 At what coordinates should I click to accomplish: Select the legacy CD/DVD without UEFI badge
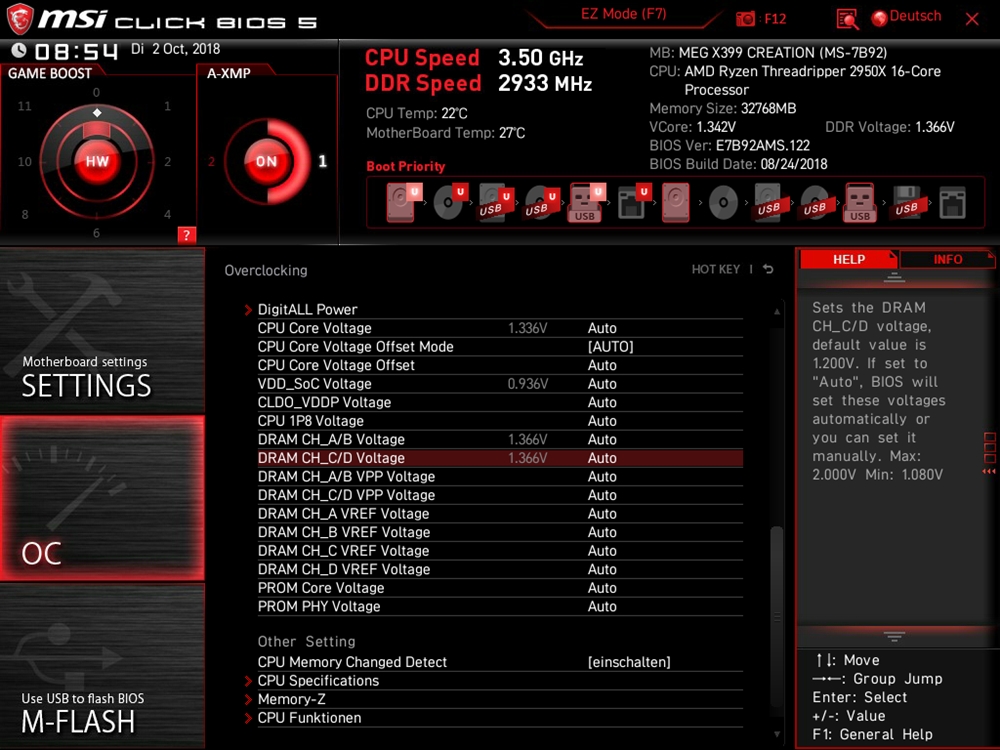click(x=723, y=202)
